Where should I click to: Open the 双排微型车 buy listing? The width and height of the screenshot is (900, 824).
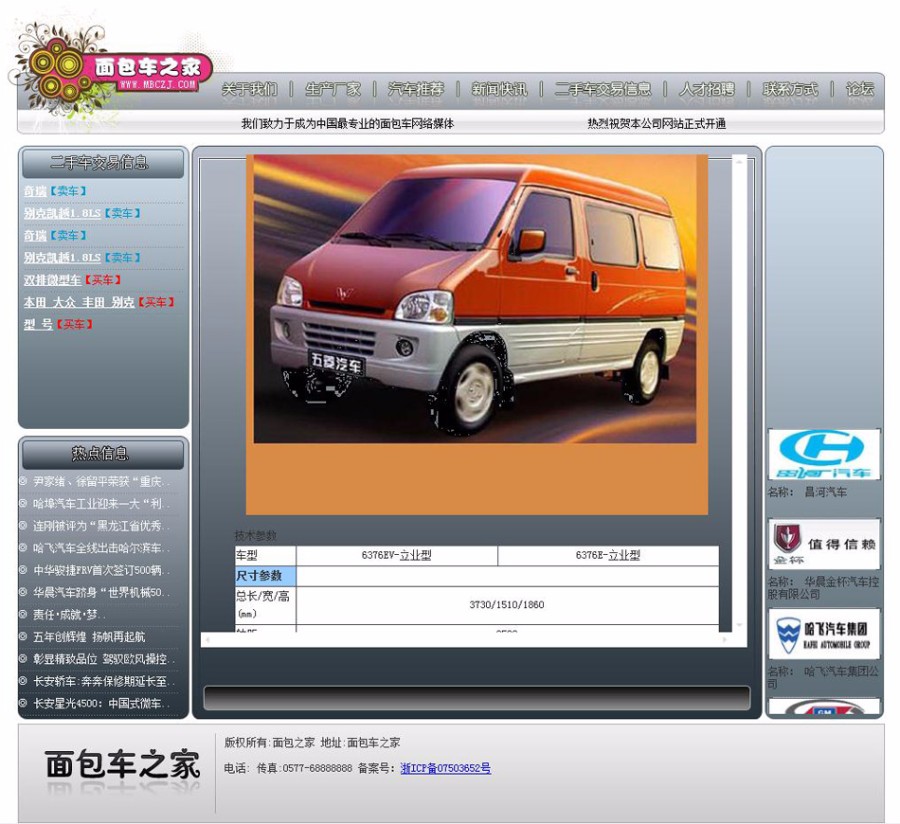[x=52, y=280]
